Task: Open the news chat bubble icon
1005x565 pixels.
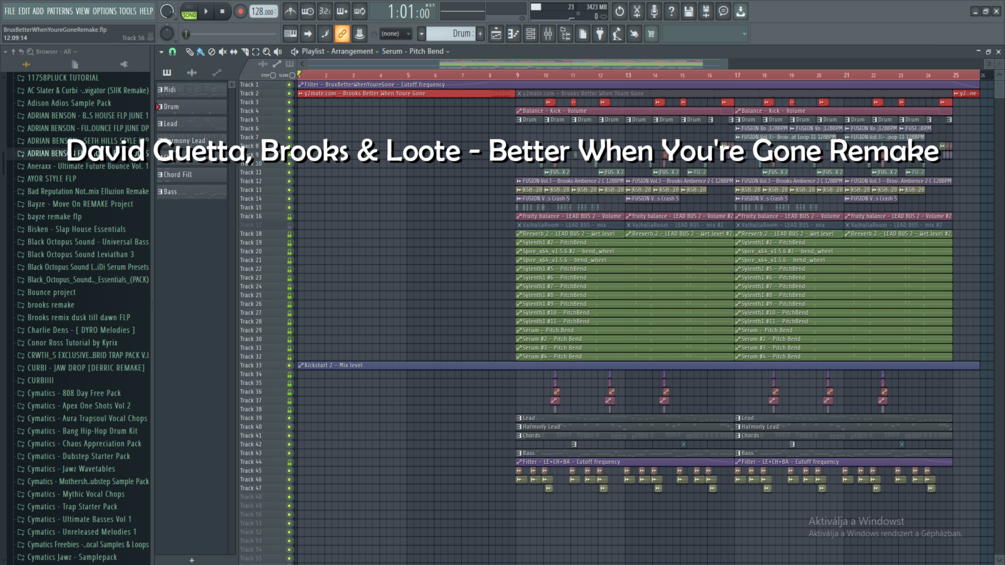Action: coord(723,11)
